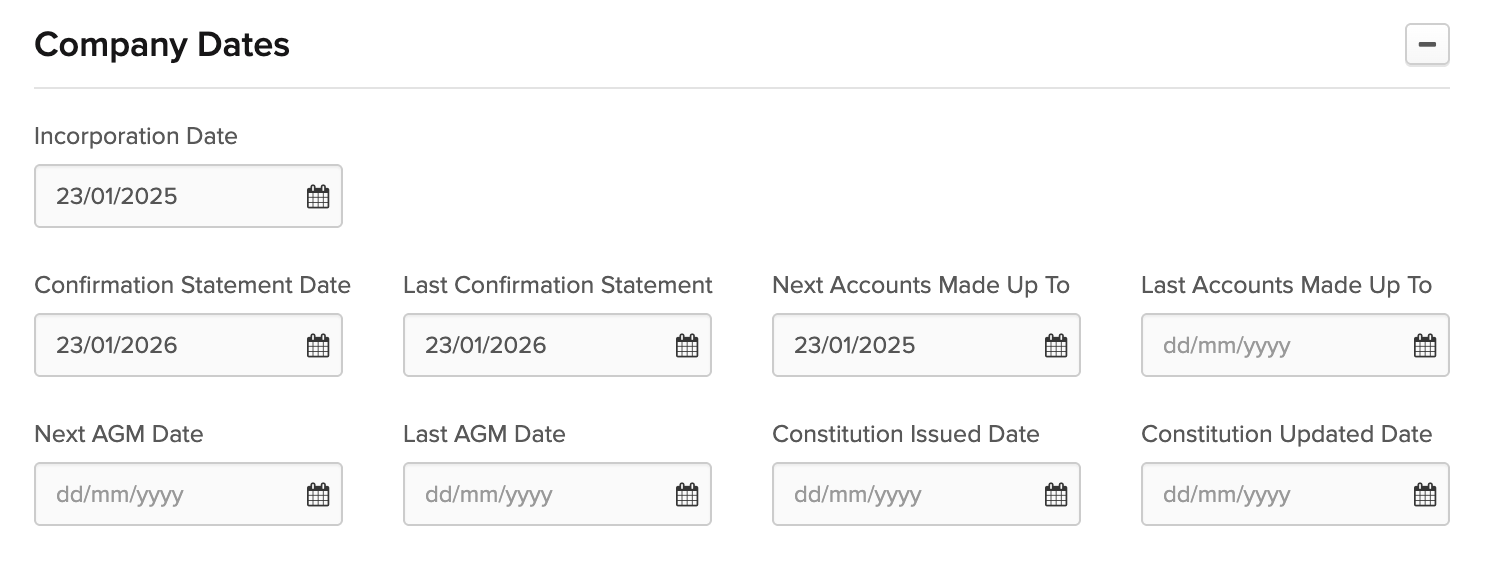Click the Company Dates heading
Viewport: 1504px width, 576px height.
coord(162,45)
